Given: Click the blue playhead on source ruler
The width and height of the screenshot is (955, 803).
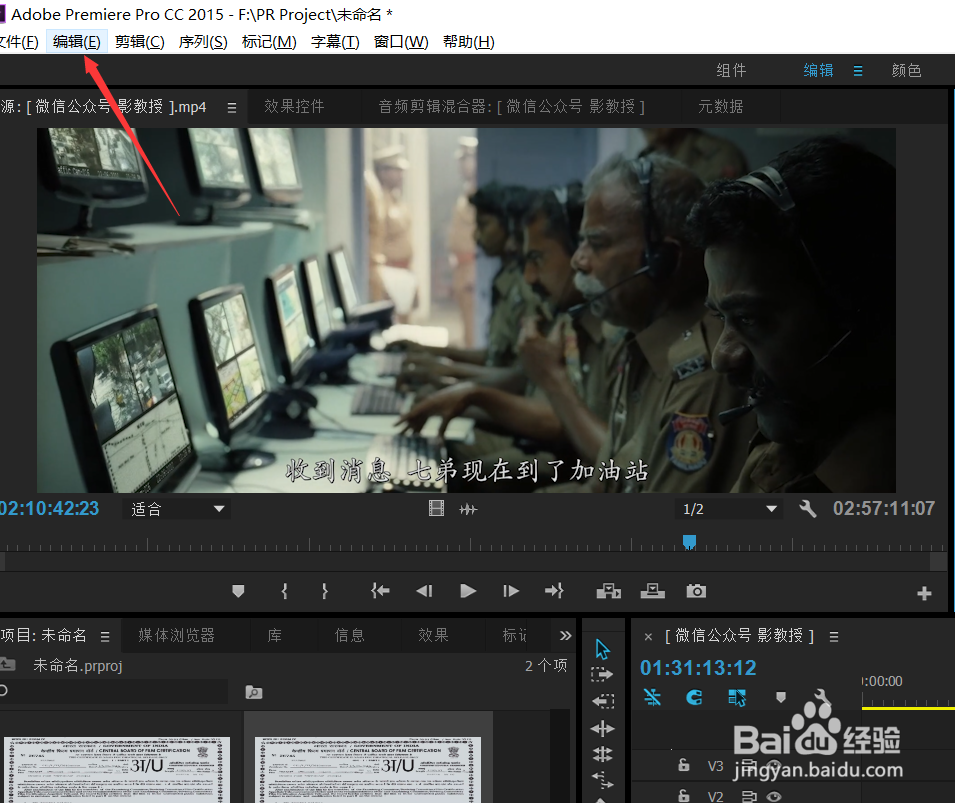Looking at the screenshot, I should click(x=689, y=542).
